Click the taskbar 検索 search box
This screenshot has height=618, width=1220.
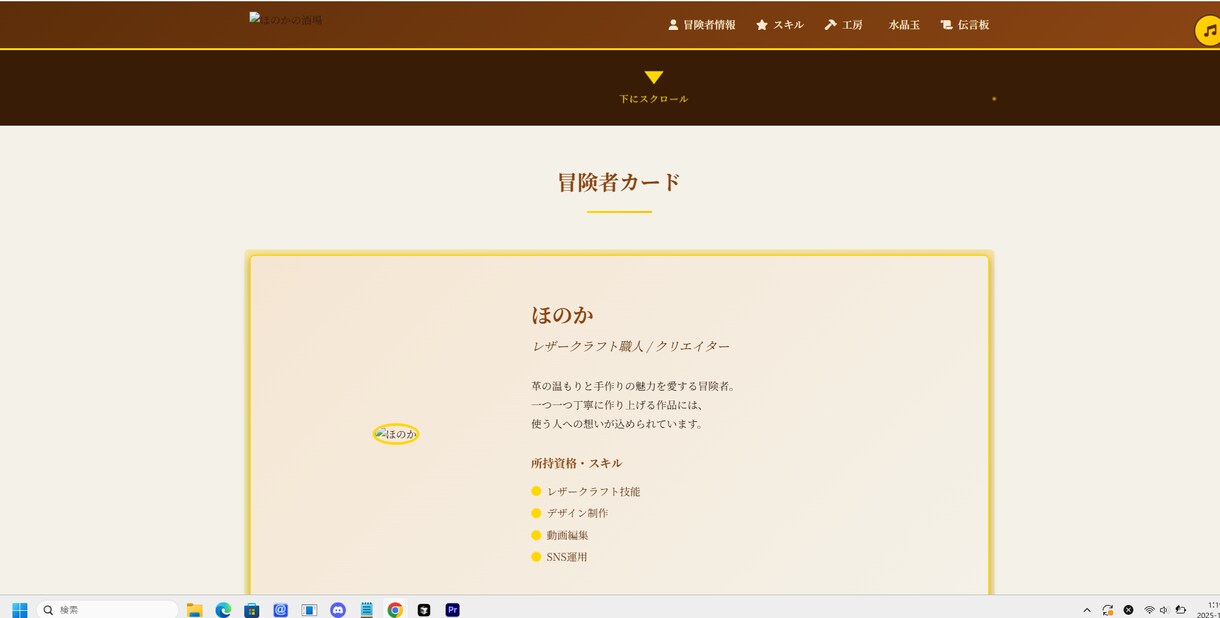point(108,610)
